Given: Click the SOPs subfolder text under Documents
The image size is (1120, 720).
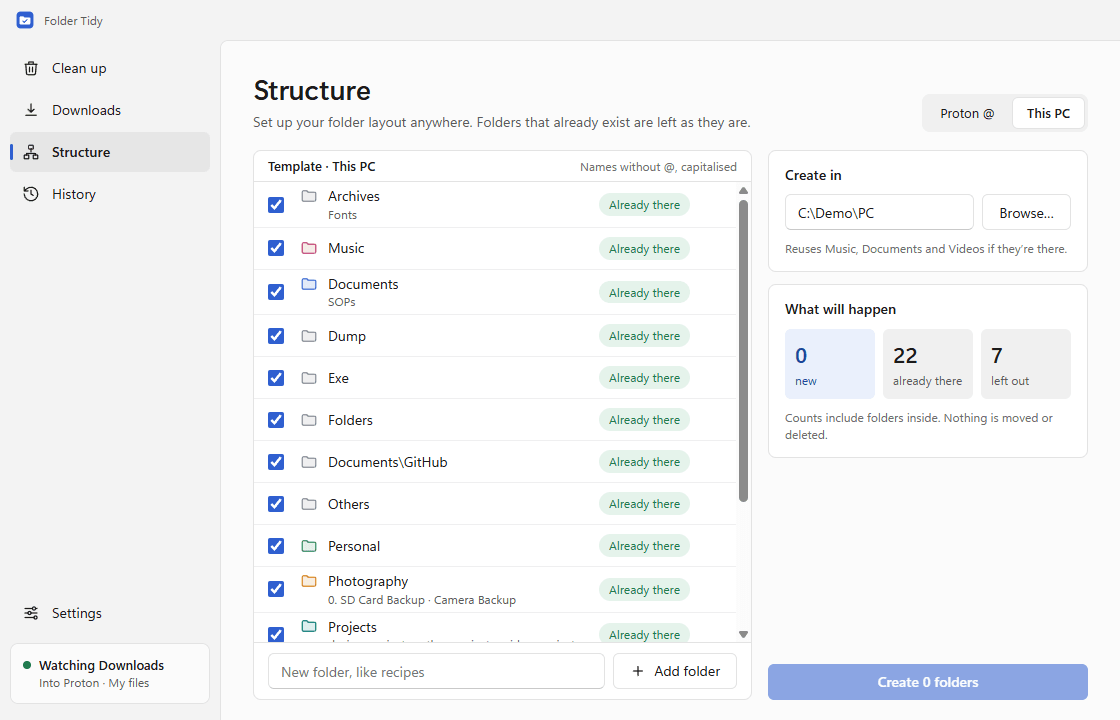Looking at the screenshot, I should point(341,302).
